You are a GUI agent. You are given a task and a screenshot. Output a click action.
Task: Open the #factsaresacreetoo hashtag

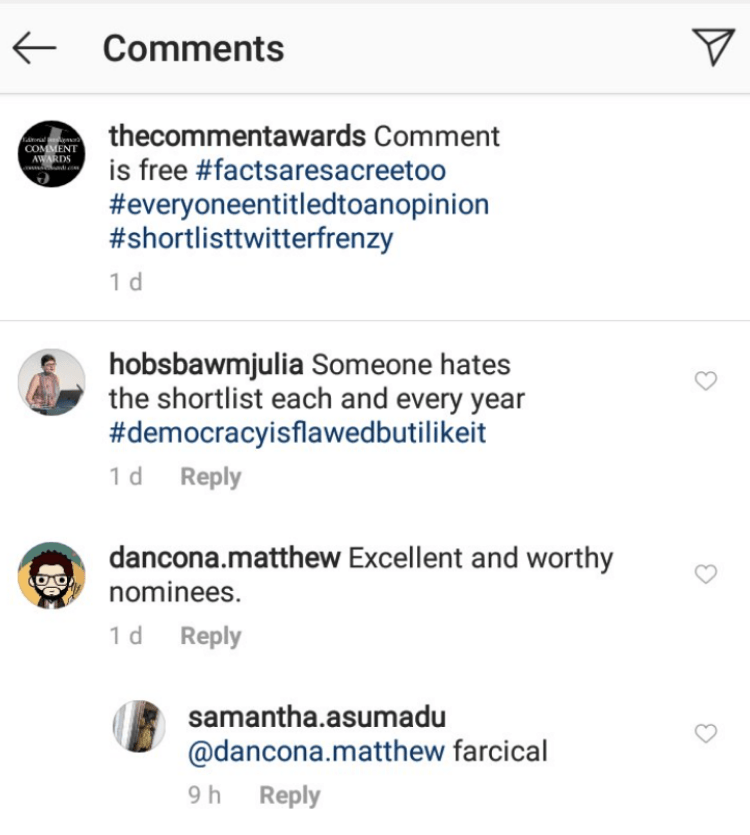320,170
